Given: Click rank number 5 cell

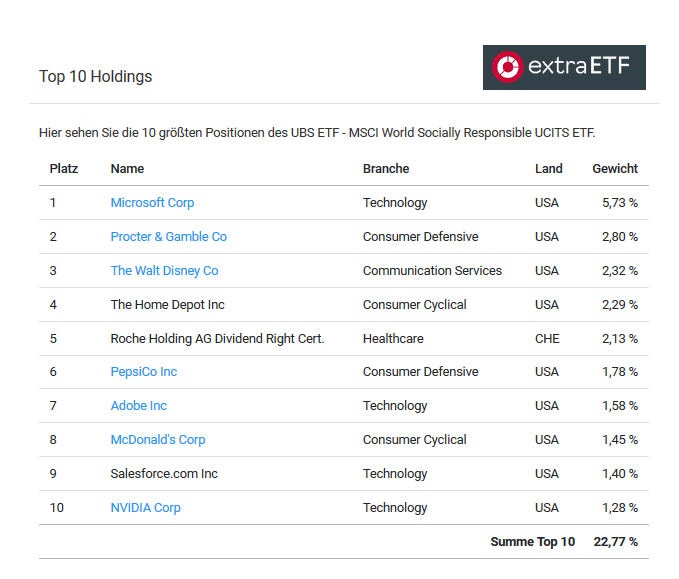Looking at the screenshot, I should click(x=53, y=339).
